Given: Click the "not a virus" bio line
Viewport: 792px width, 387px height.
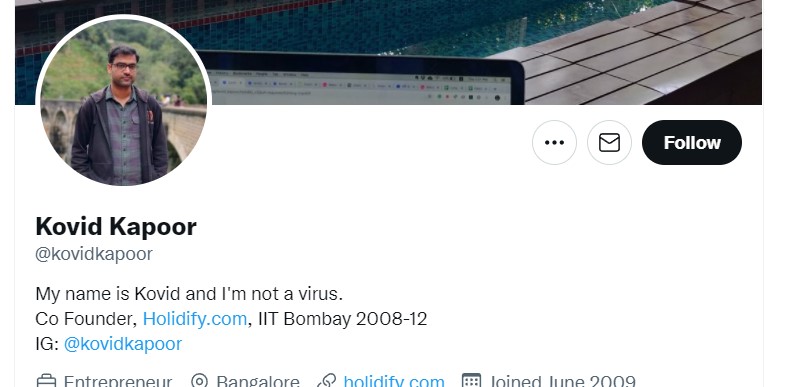Looking at the screenshot, I should click(189, 294).
